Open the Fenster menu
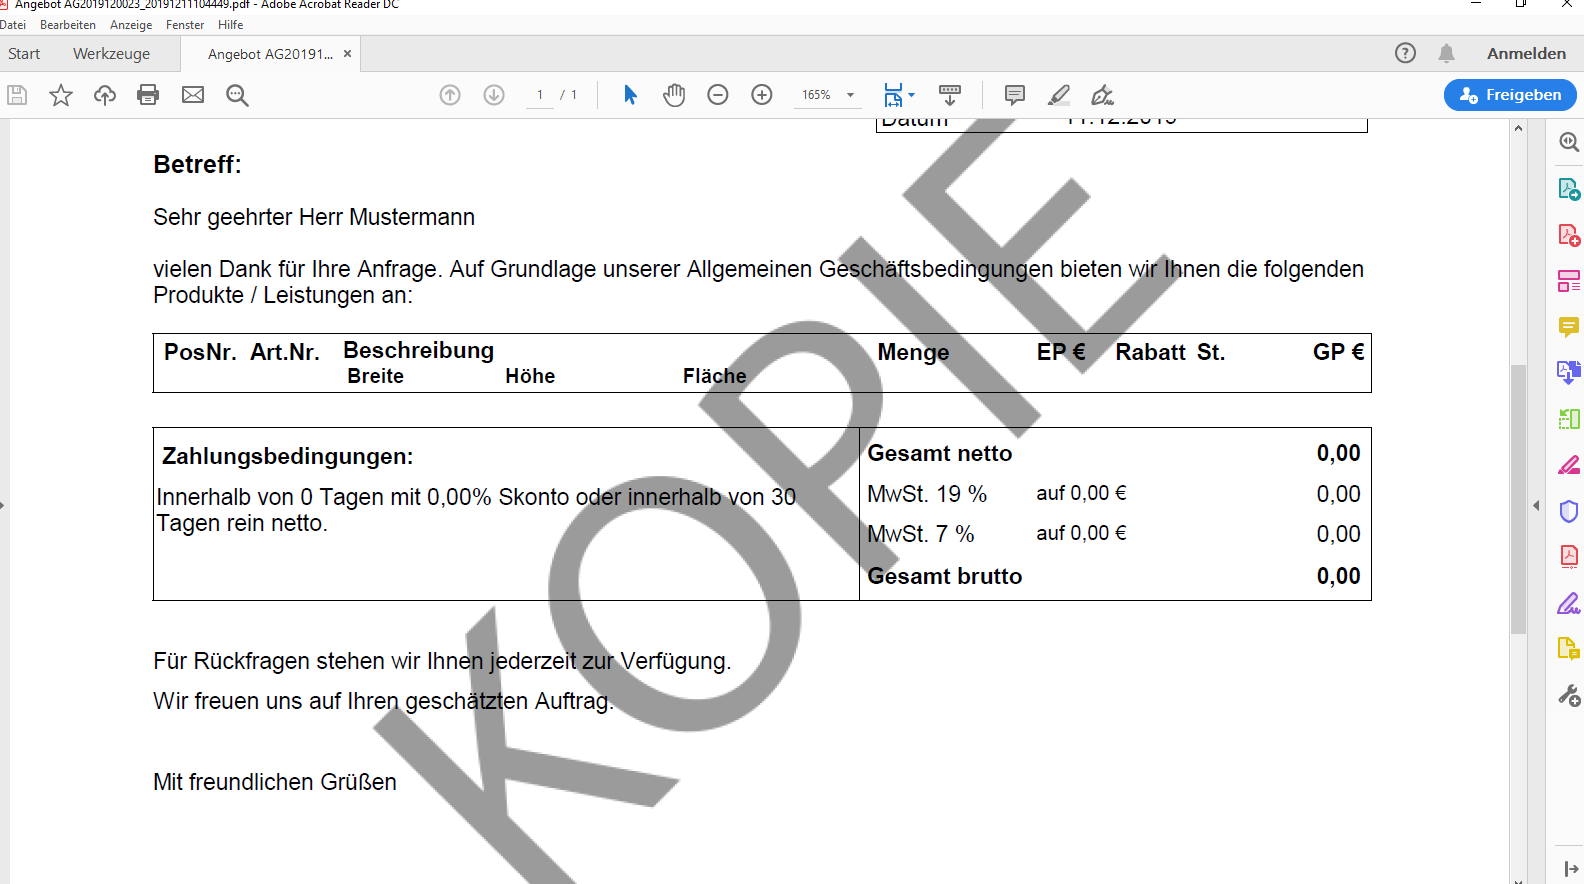1584x884 pixels. [185, 25]
